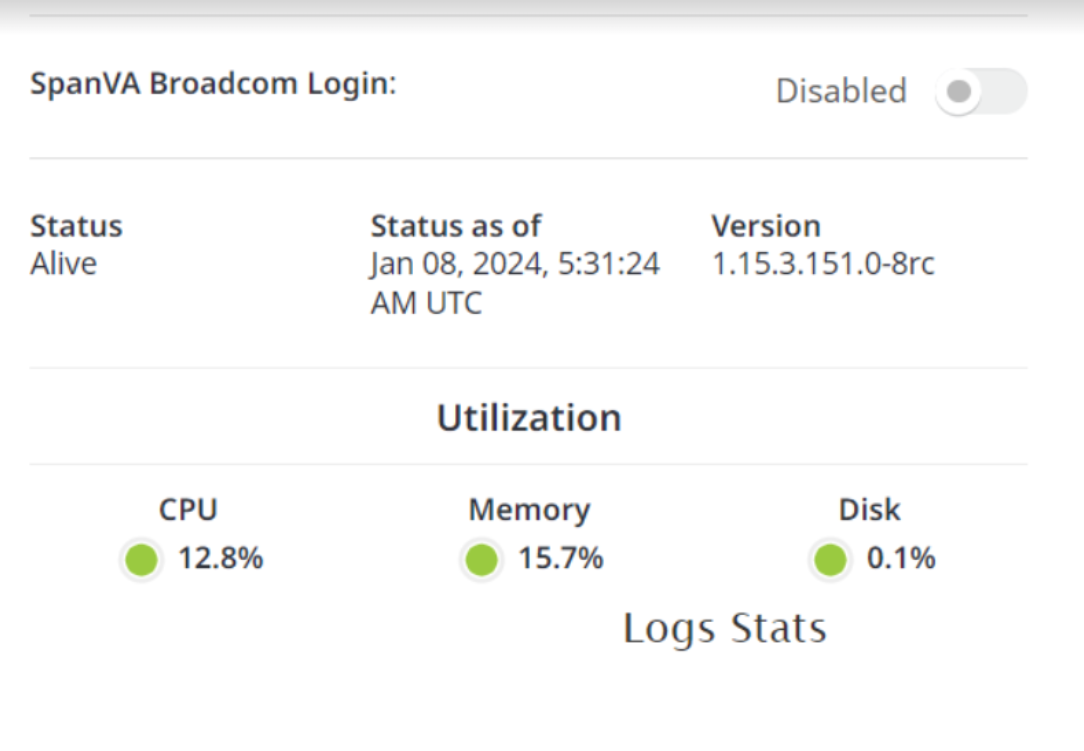Open the Logs Stats section heading
Viewport: 1084px width, 751px height.
pyautogui.click(x=725, y=629)
